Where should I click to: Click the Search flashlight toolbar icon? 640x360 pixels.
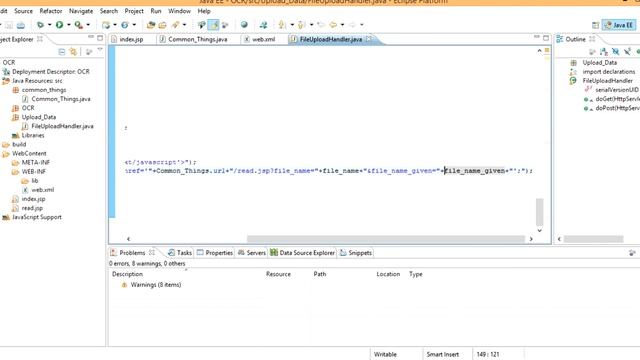coord(176,25)
